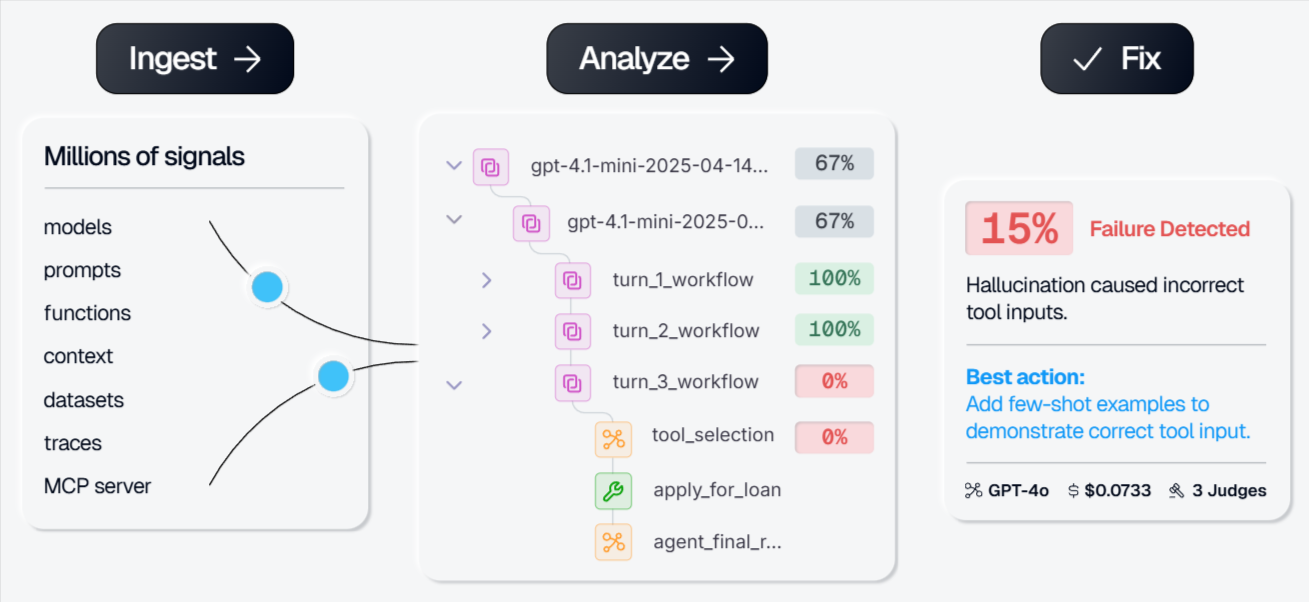
Task: Select the turn_3_workflow tree entry
Action: (x=685, y=381)
